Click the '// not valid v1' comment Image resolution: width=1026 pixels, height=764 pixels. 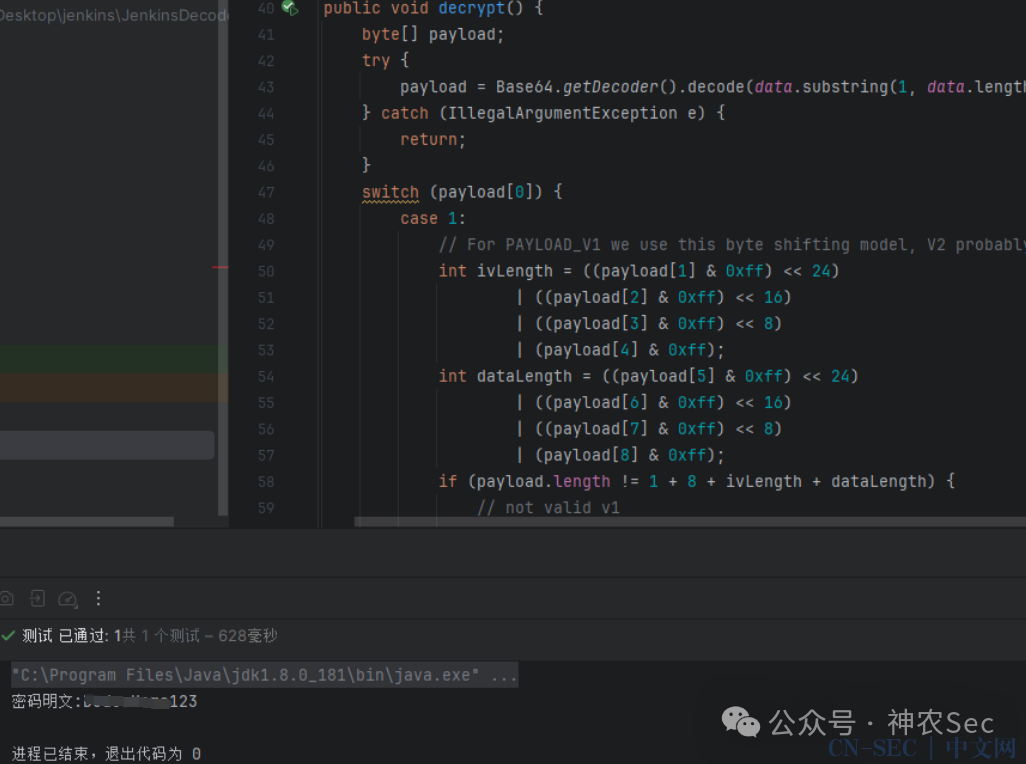(548, 508)
